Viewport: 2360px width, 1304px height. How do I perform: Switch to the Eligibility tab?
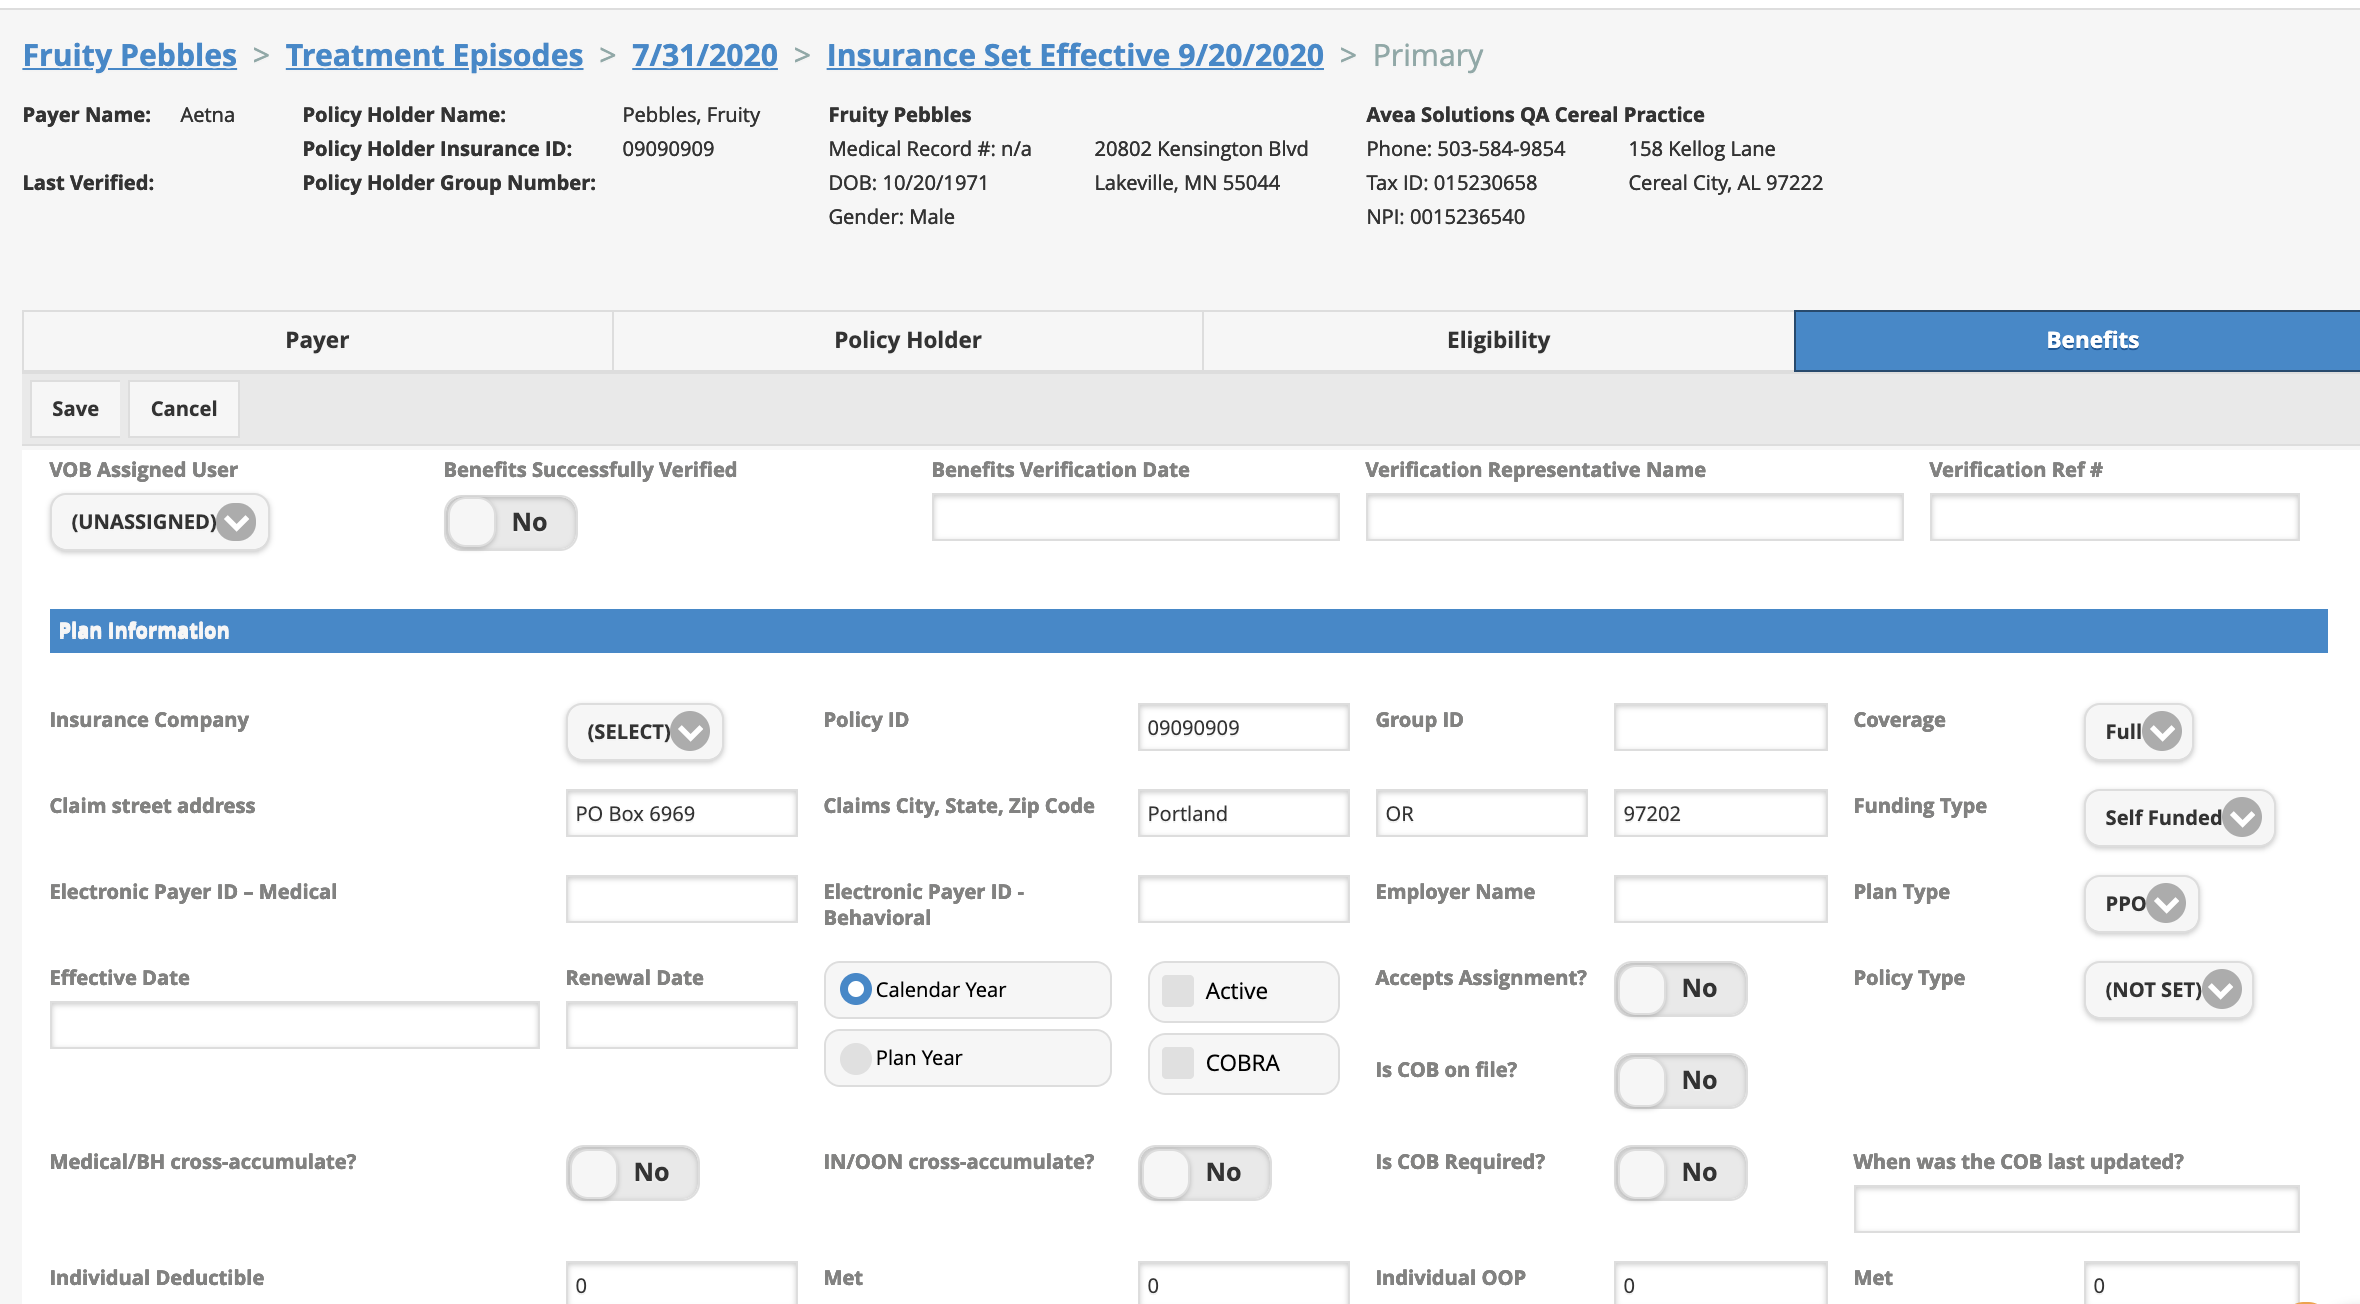coord(1497,340)
